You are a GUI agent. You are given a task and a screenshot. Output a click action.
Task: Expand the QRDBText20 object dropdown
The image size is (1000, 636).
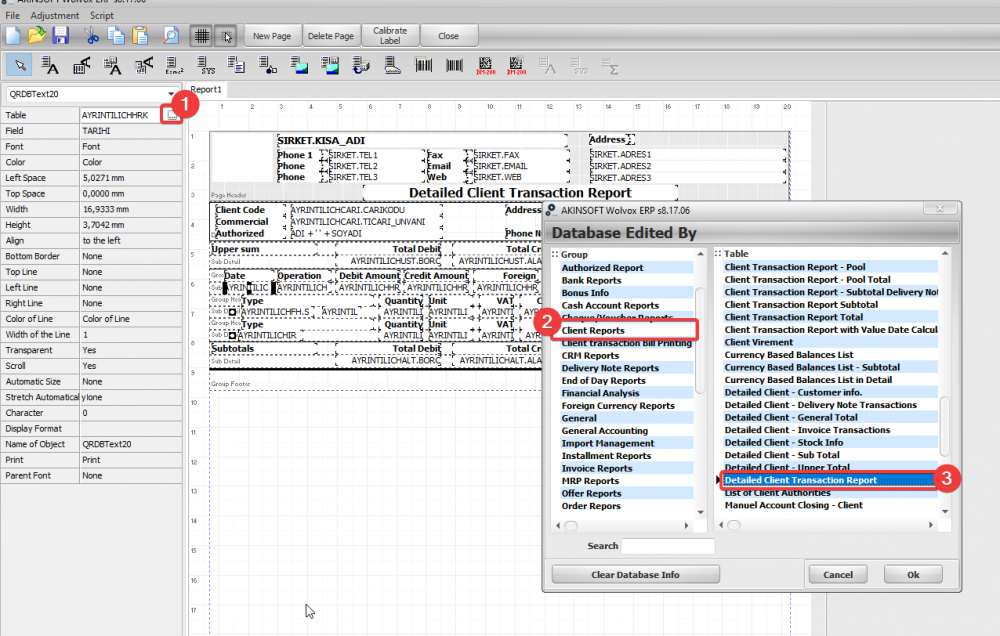171,94
